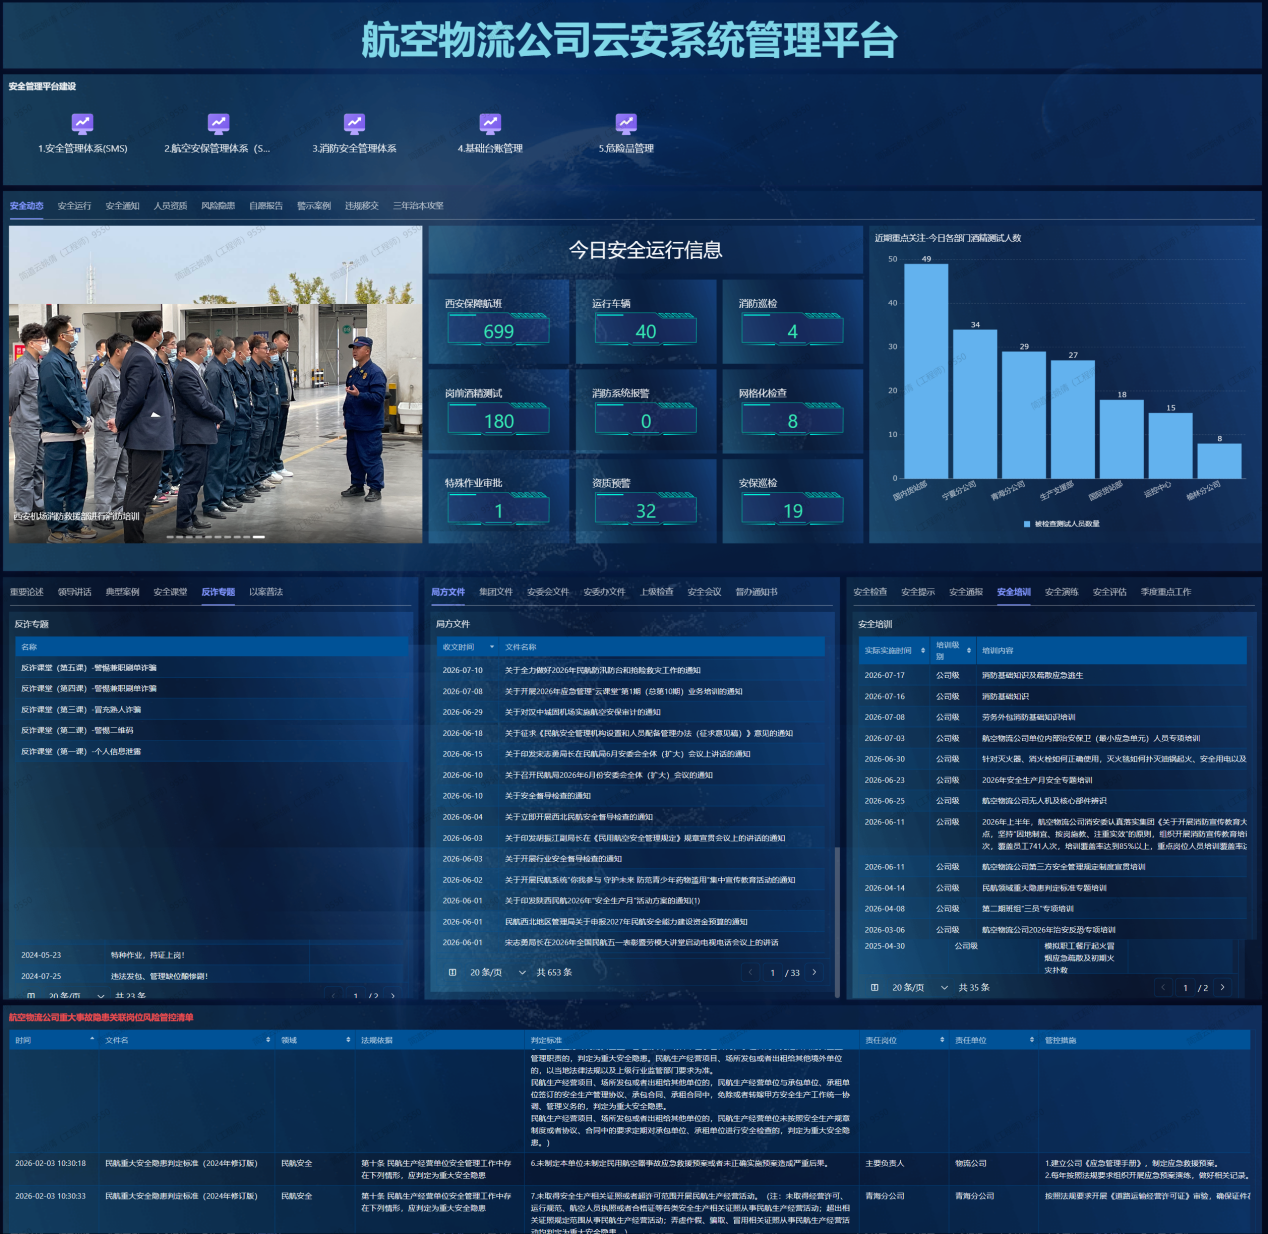Click the active carousel indicator dot
Viewport: 1268px width, 1234px height.
[x=259, y=537]
